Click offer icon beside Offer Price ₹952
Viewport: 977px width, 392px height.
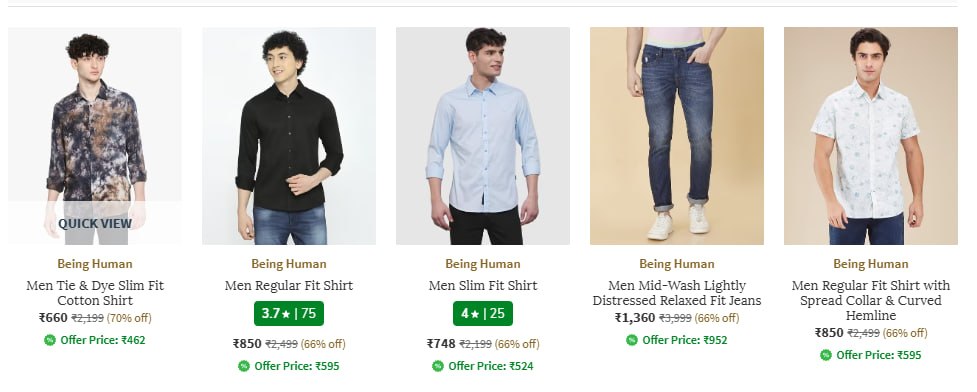(x=632, y=340)
